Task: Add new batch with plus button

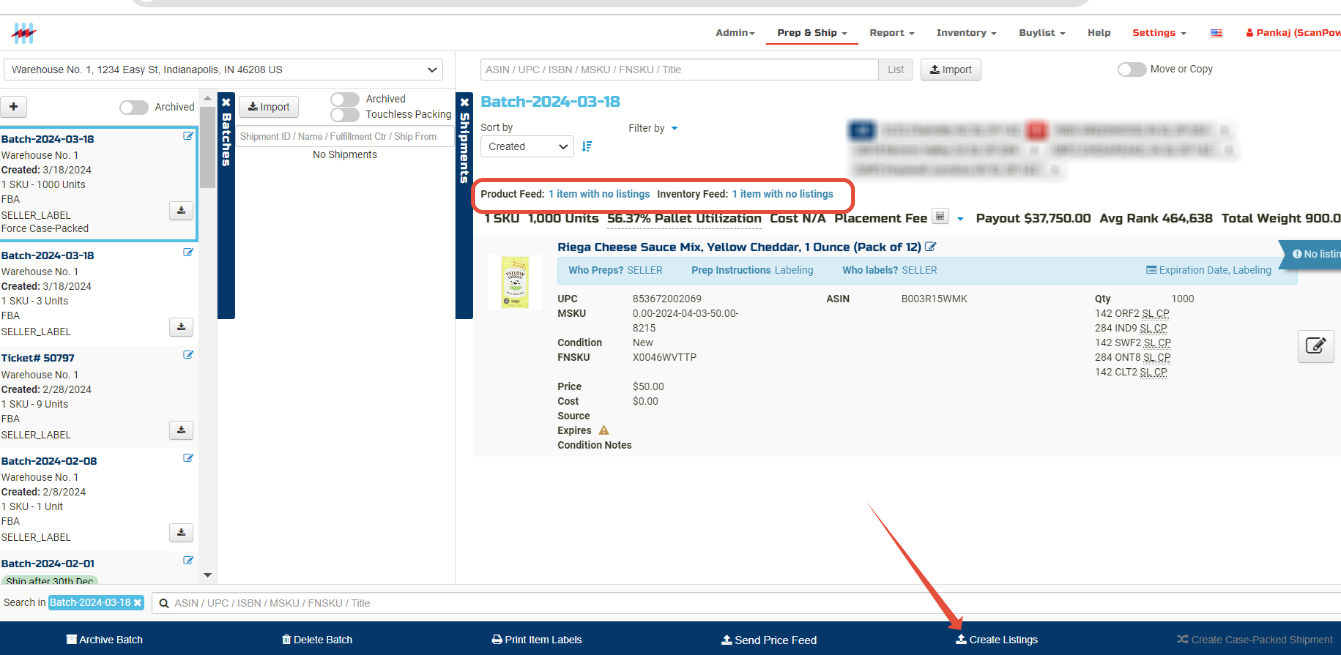Action: 13,107
